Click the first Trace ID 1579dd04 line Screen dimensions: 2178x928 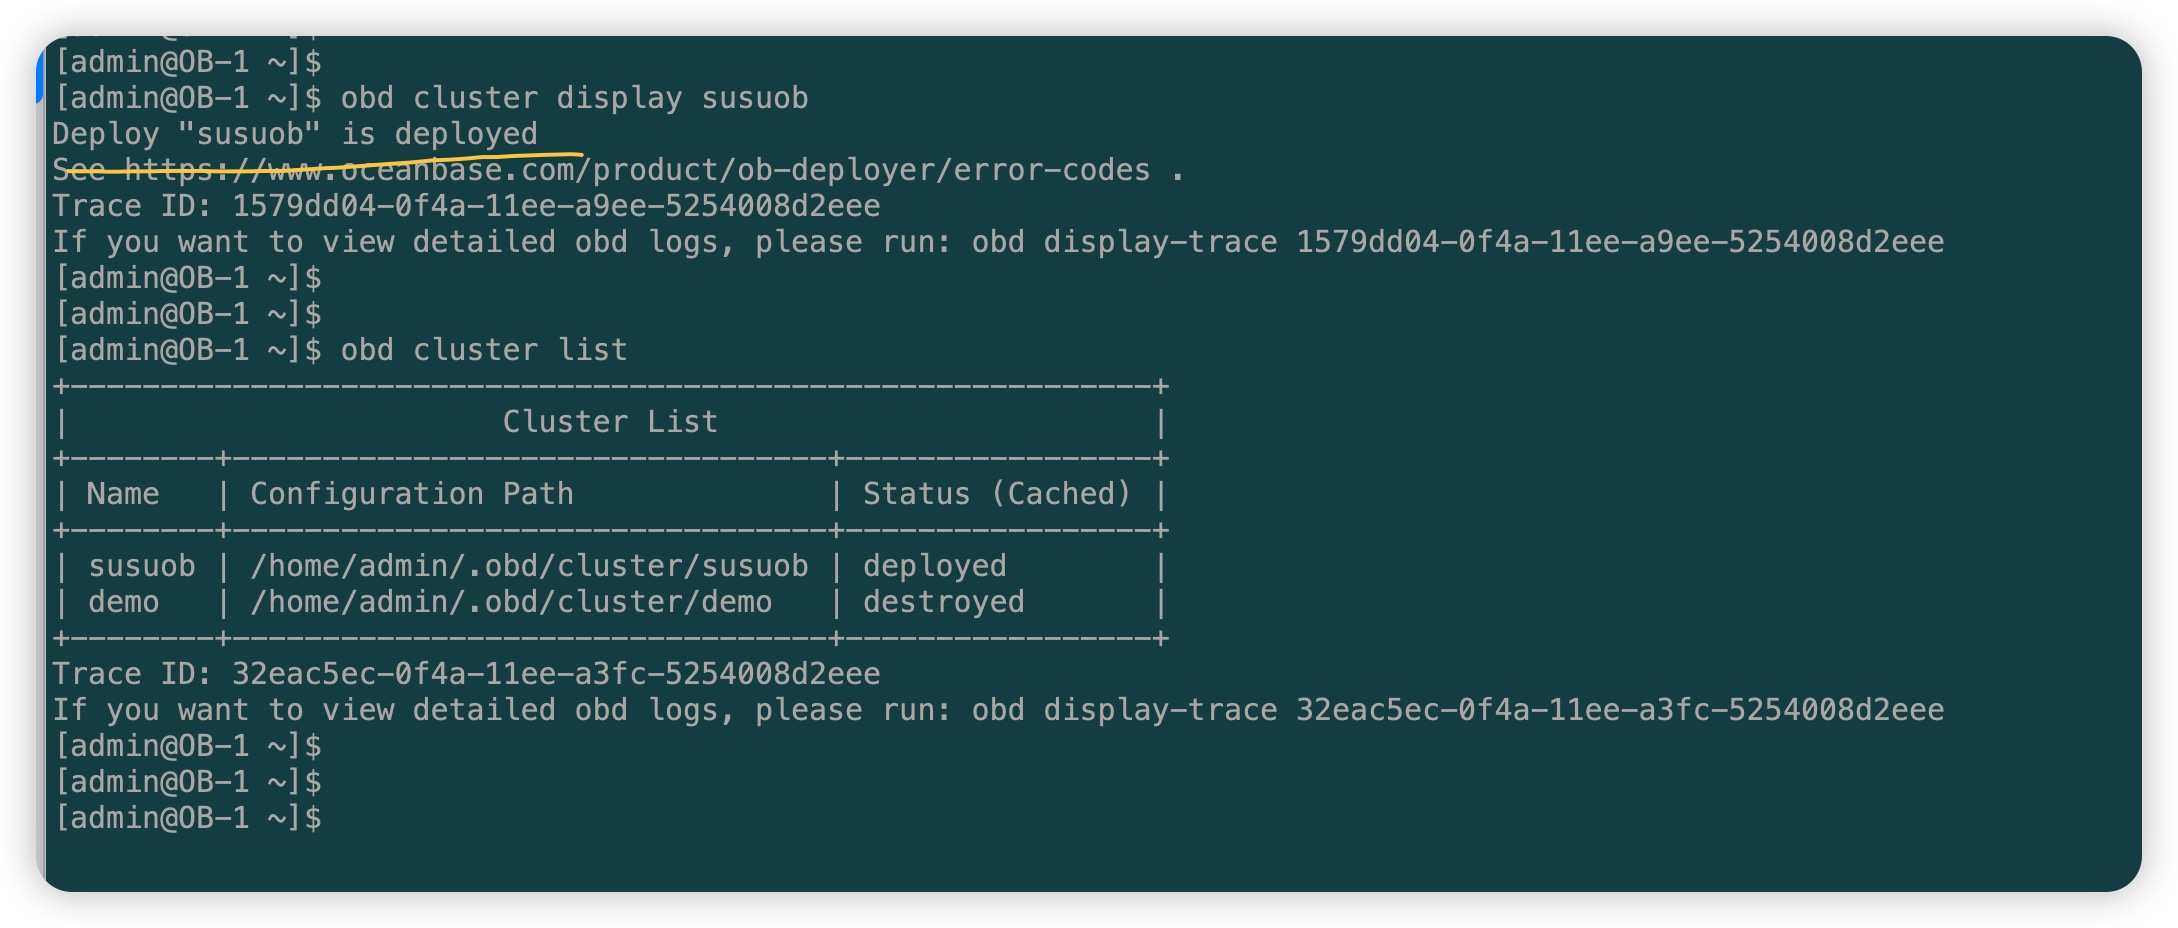click(x=466, y=206)
